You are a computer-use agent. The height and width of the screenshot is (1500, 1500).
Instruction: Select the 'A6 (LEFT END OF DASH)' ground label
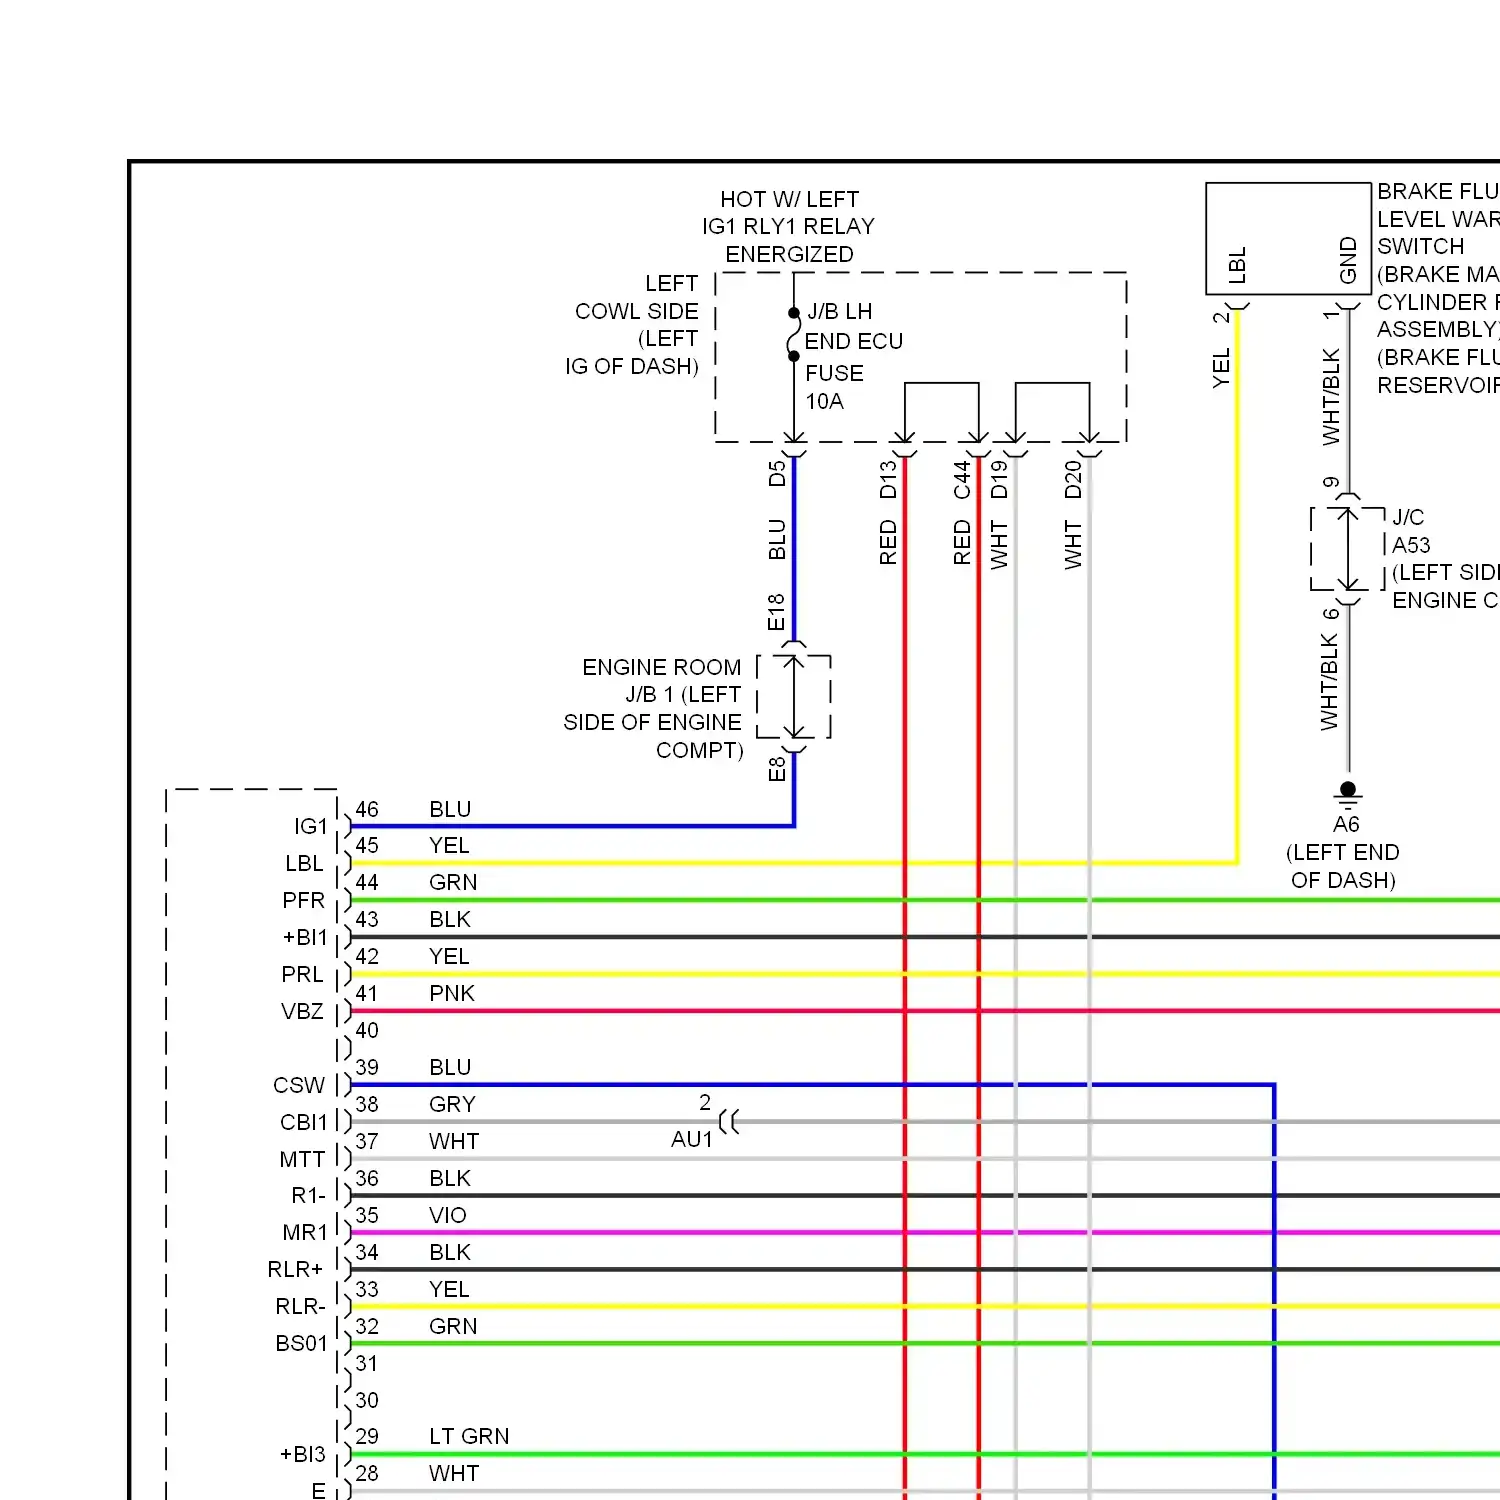[1343, 852]
